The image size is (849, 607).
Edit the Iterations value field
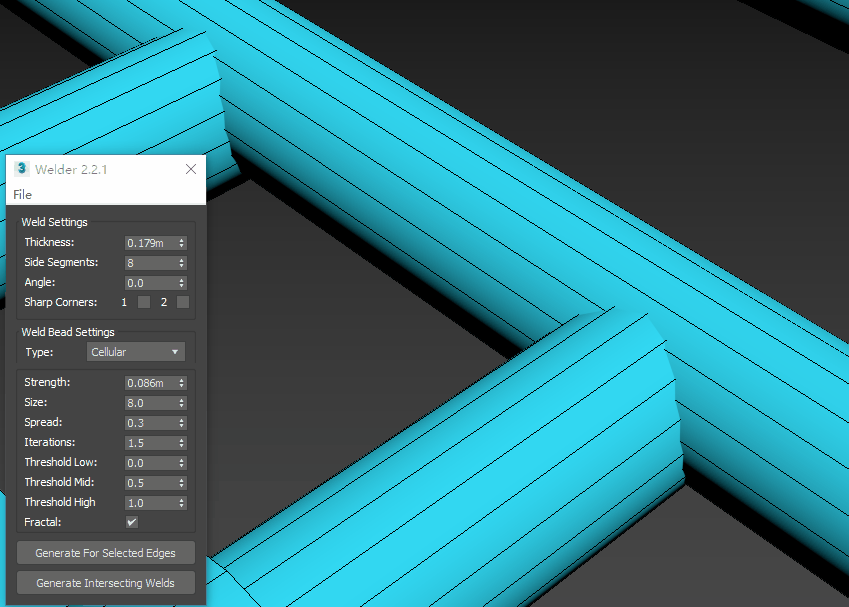pyautogui.click(x=151, y=443)
